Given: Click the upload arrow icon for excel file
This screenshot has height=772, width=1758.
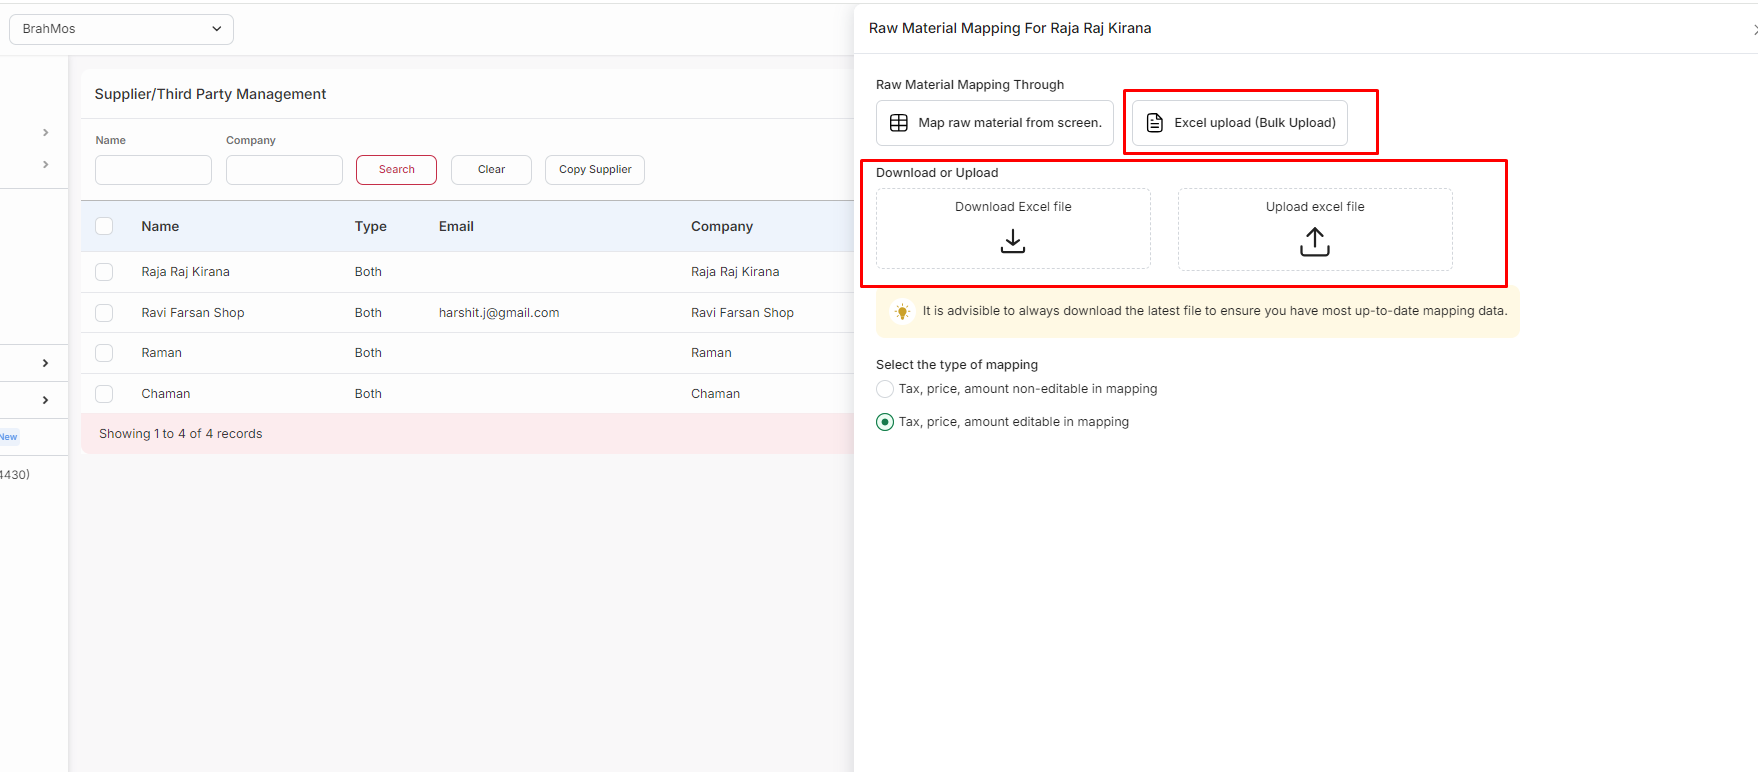Looking at the screenshot, I should tap(1315, 242).
